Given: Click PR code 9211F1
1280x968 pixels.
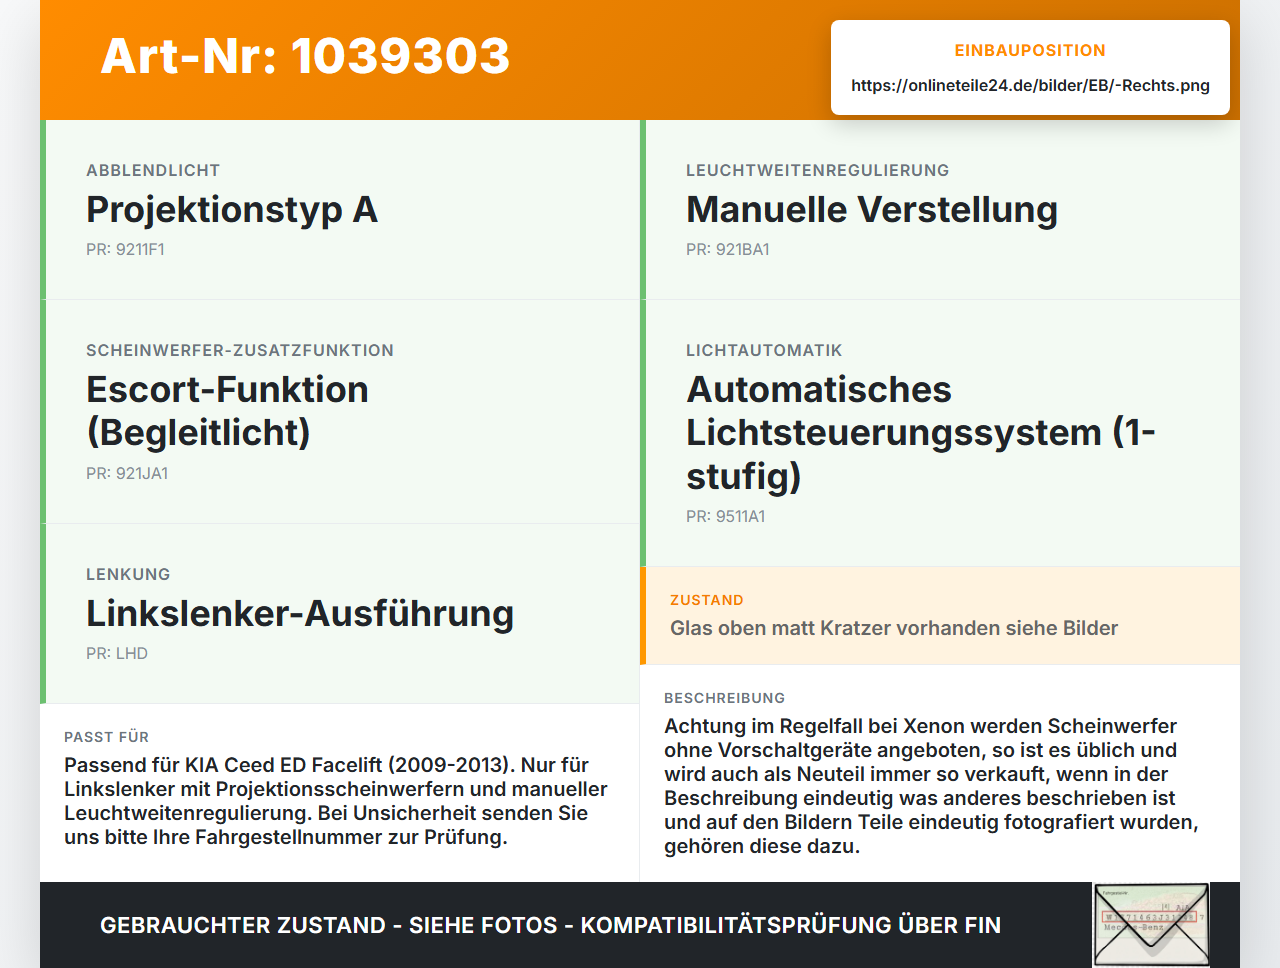Looking at the screenshot, I should coord(125,249).
